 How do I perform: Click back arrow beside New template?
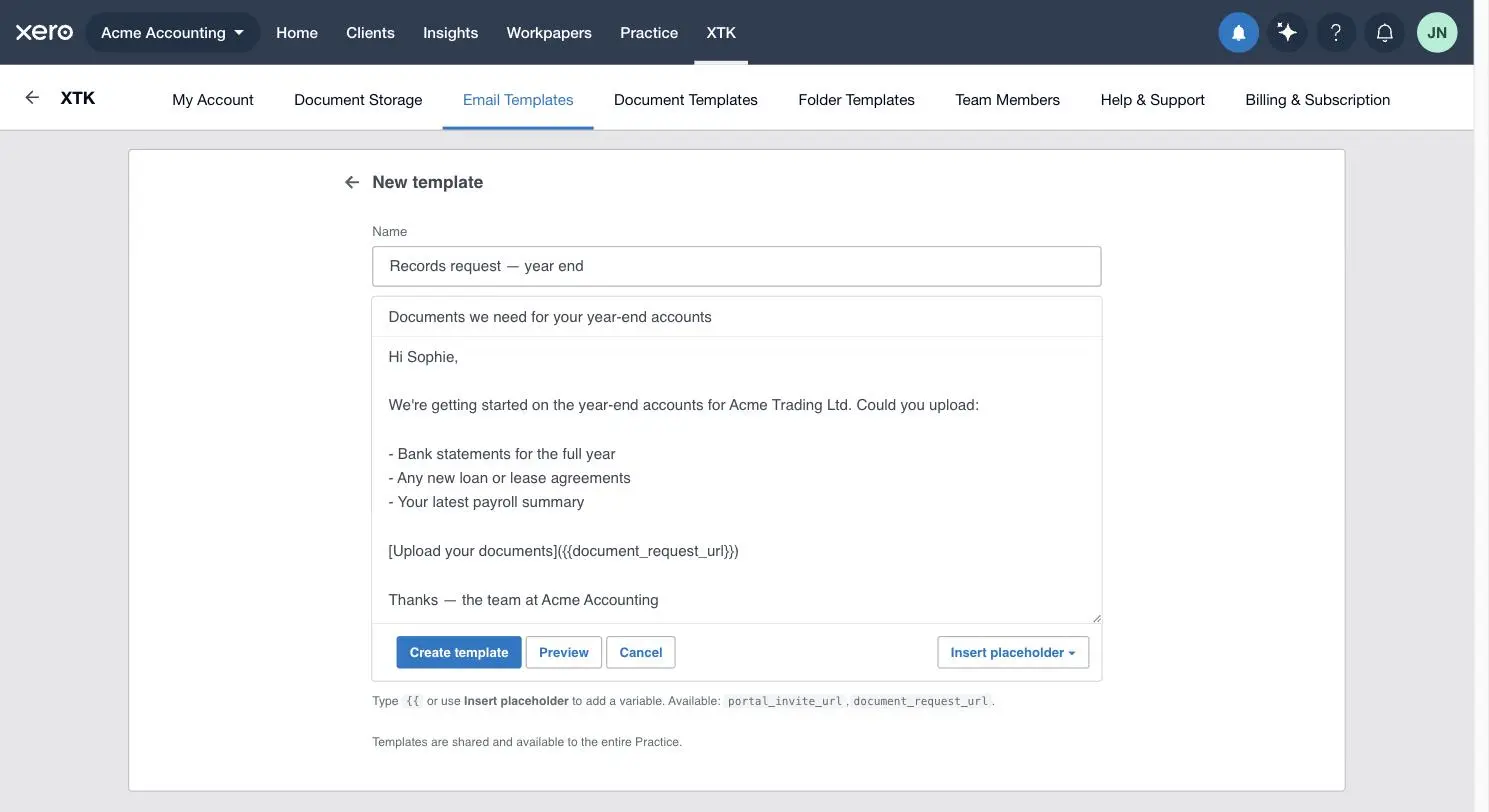(x=352, y=182)
